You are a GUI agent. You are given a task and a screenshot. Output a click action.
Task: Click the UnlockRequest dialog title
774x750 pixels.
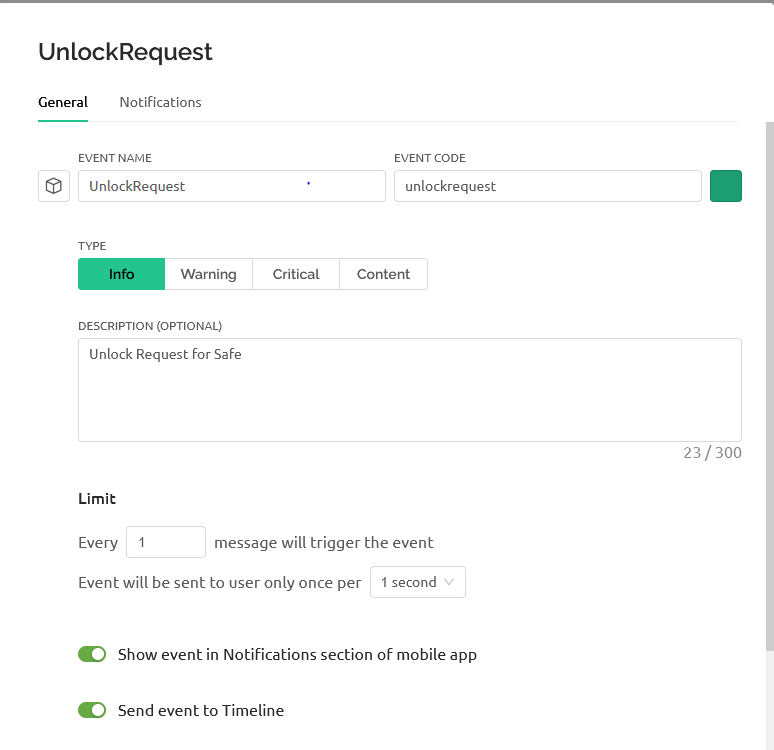125,52
